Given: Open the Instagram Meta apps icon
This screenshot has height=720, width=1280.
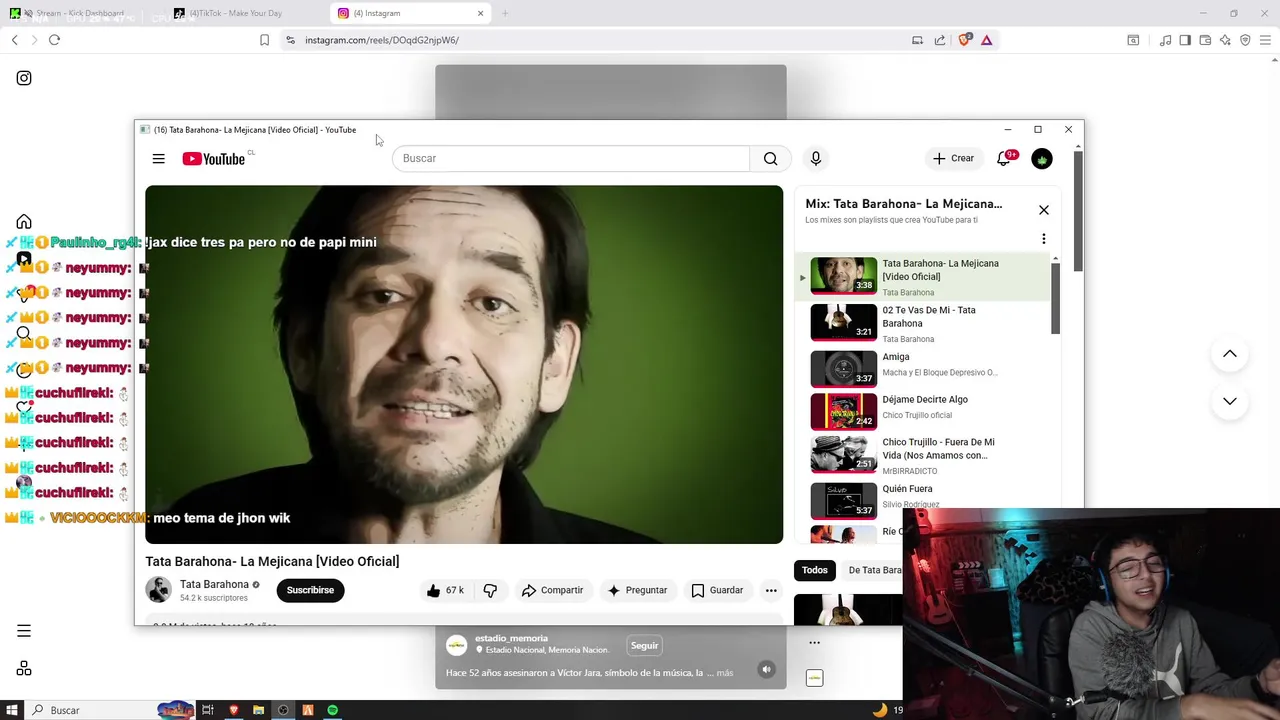Looking at the screenshot, I should pos(24,669).
